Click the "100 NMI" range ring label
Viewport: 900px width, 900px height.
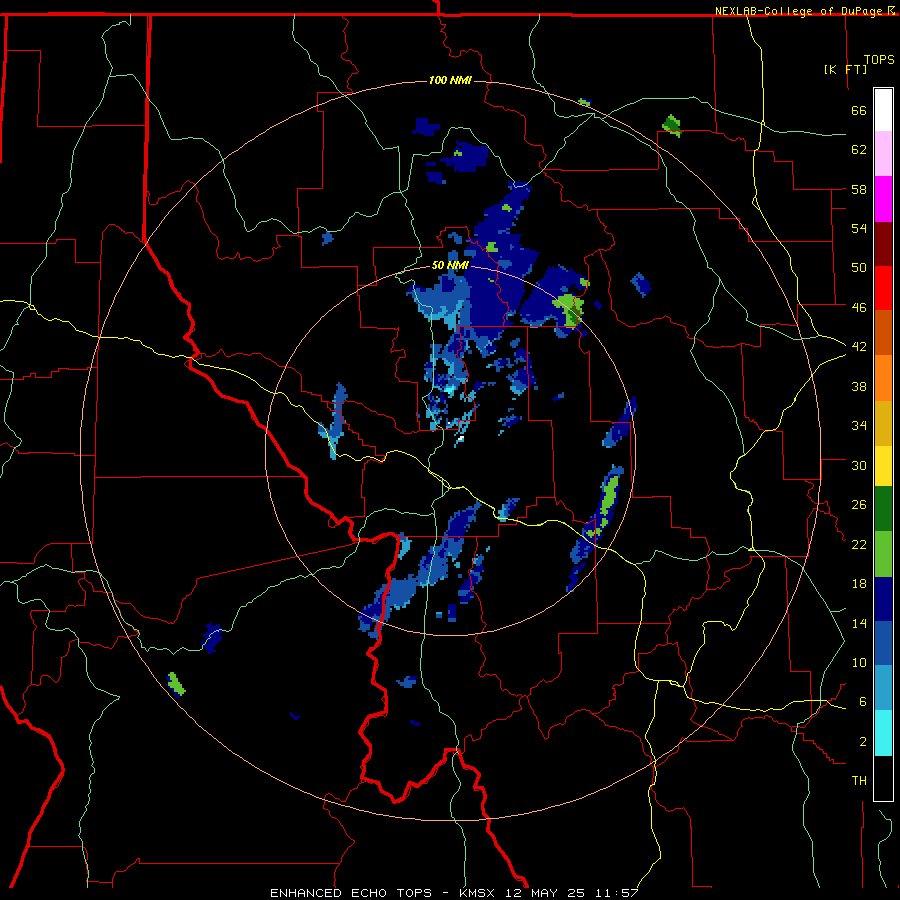point(450,80)
